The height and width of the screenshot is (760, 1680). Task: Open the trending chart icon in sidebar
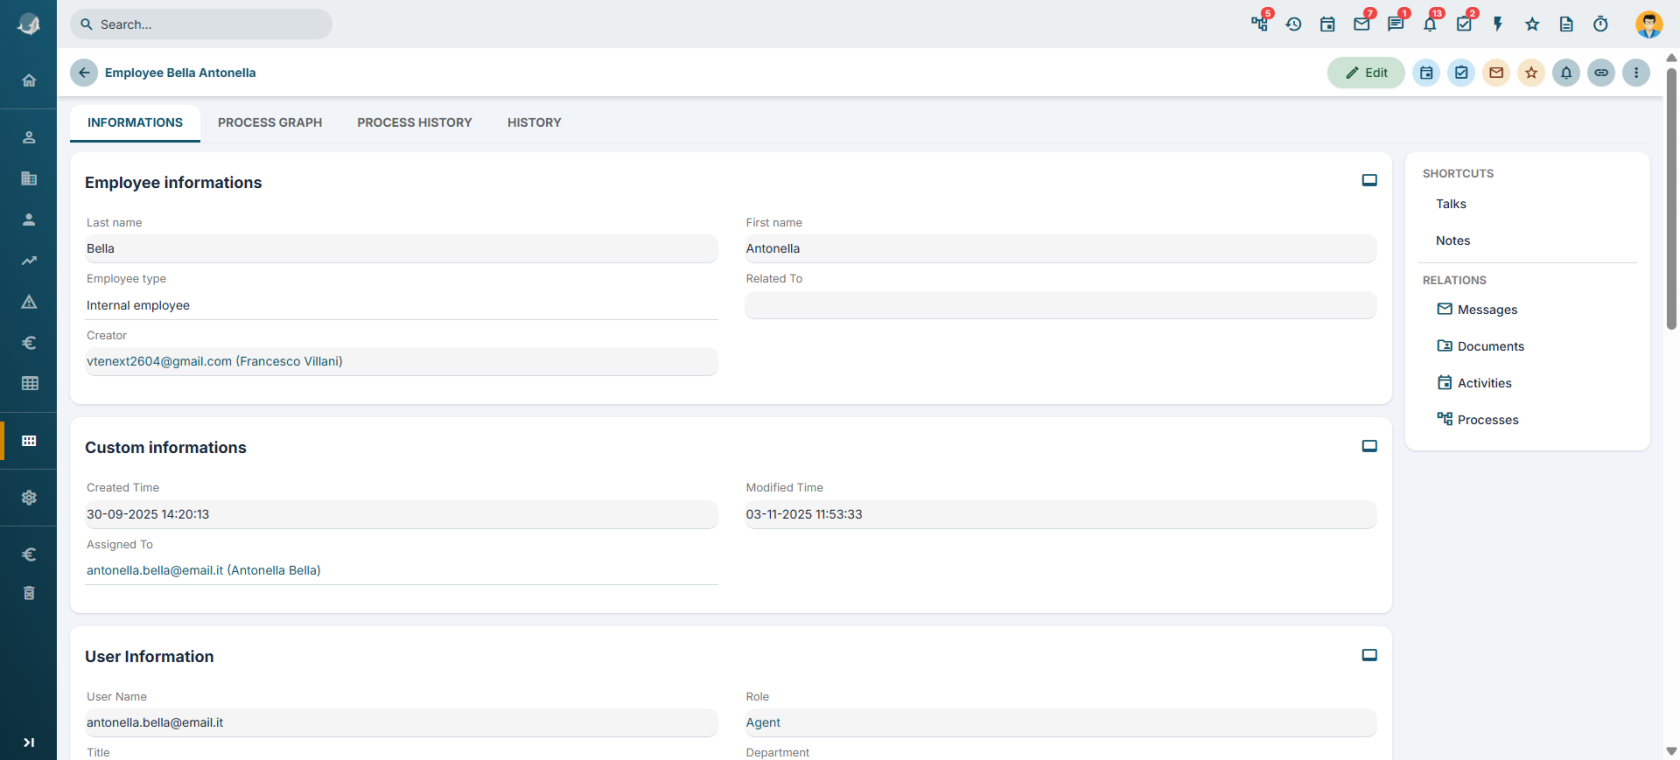pyautogui.click(x=29, y=260)
